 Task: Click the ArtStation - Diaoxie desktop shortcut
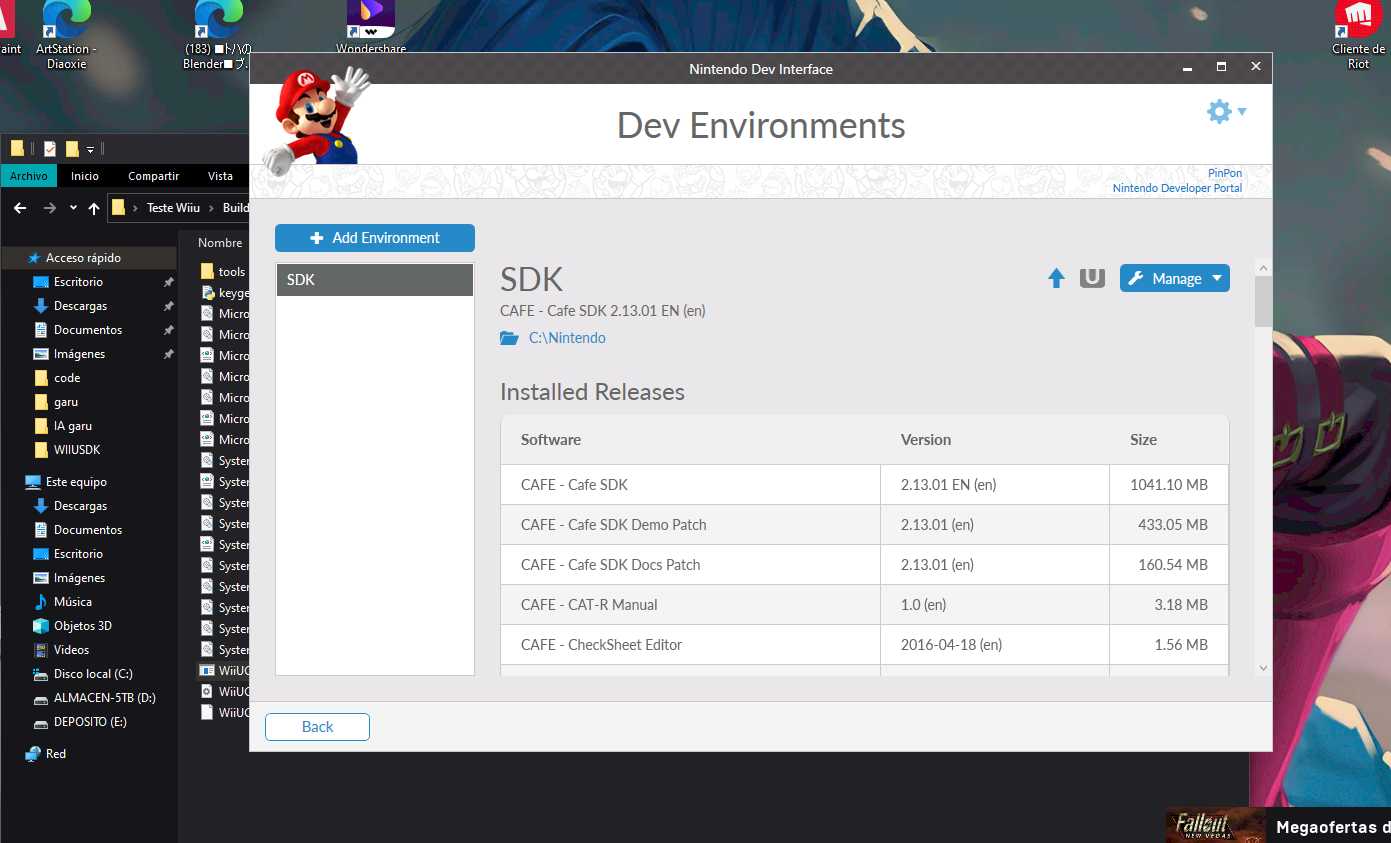click(x=66, y=34)
